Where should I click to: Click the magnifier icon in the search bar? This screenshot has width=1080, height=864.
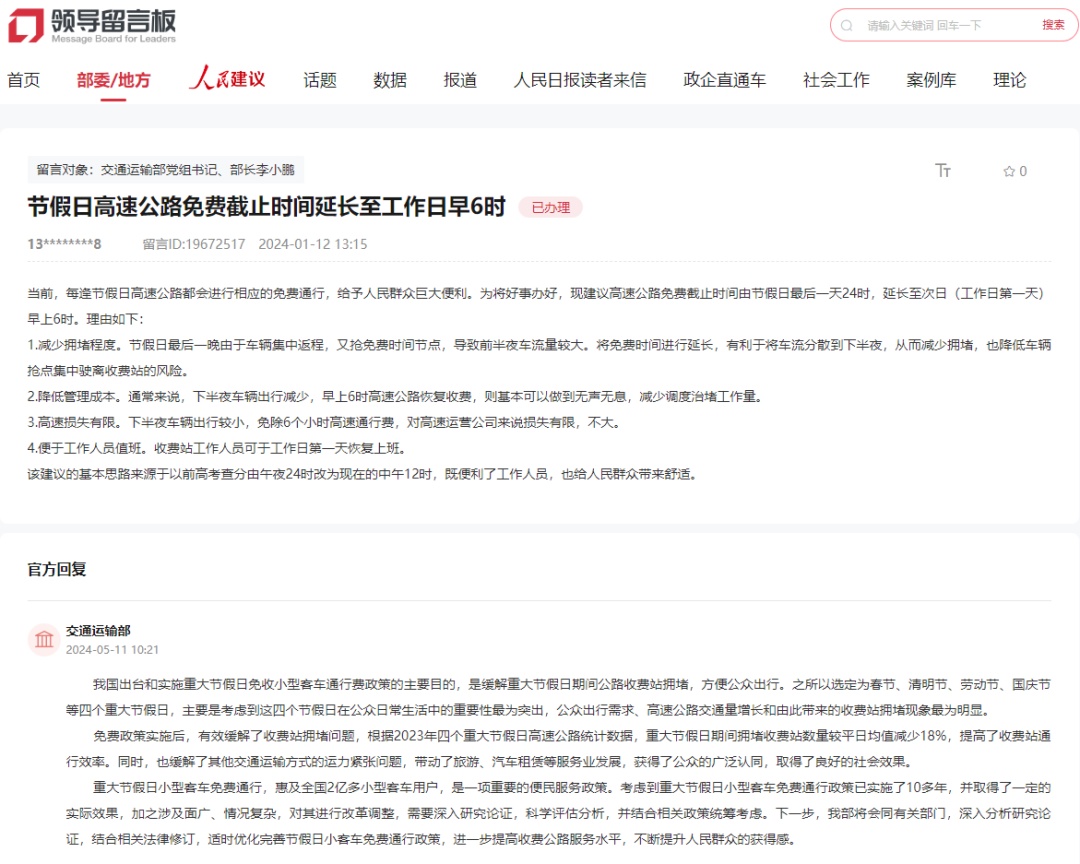(848, 24)
